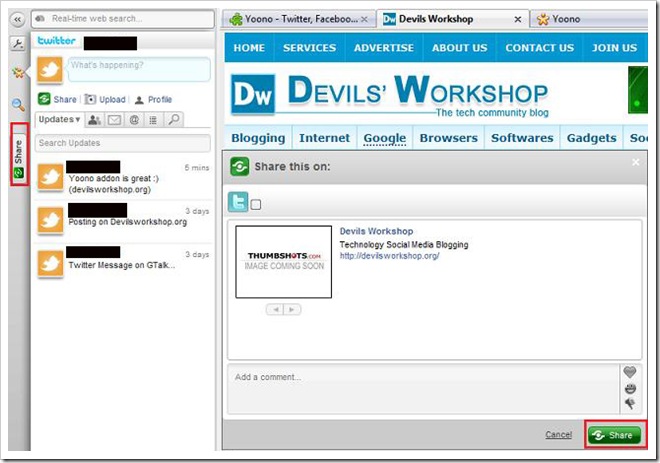Open the Blogging category

[x=258, y=138]
